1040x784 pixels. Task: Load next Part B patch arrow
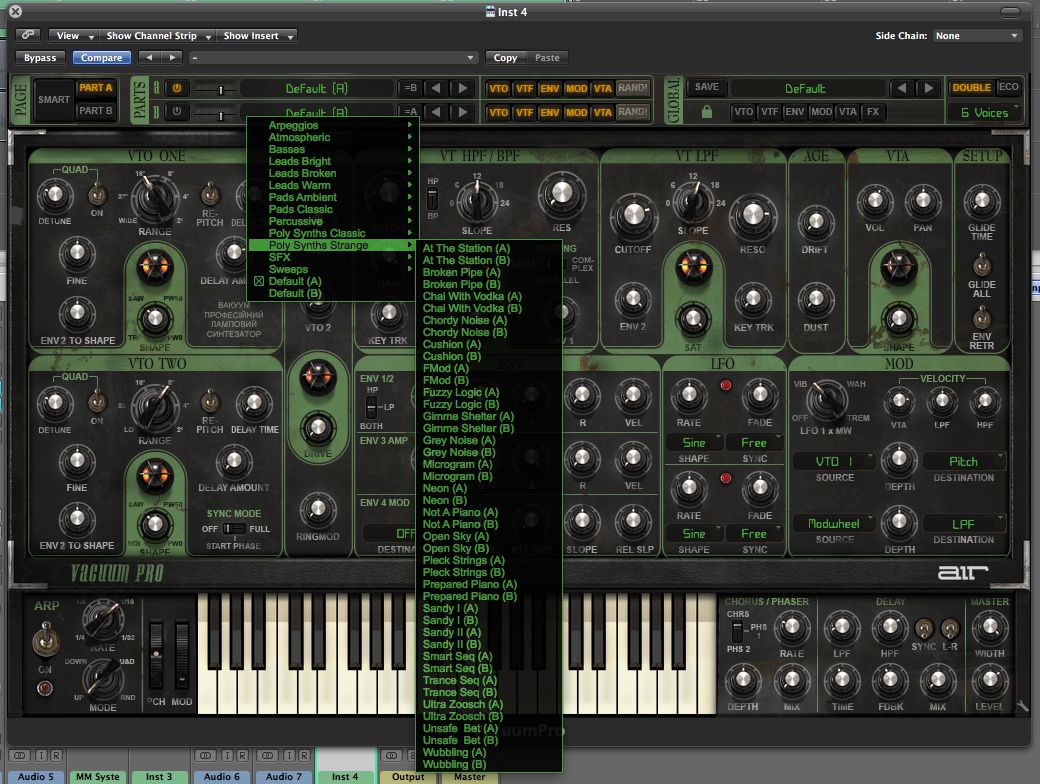point(463,111)
